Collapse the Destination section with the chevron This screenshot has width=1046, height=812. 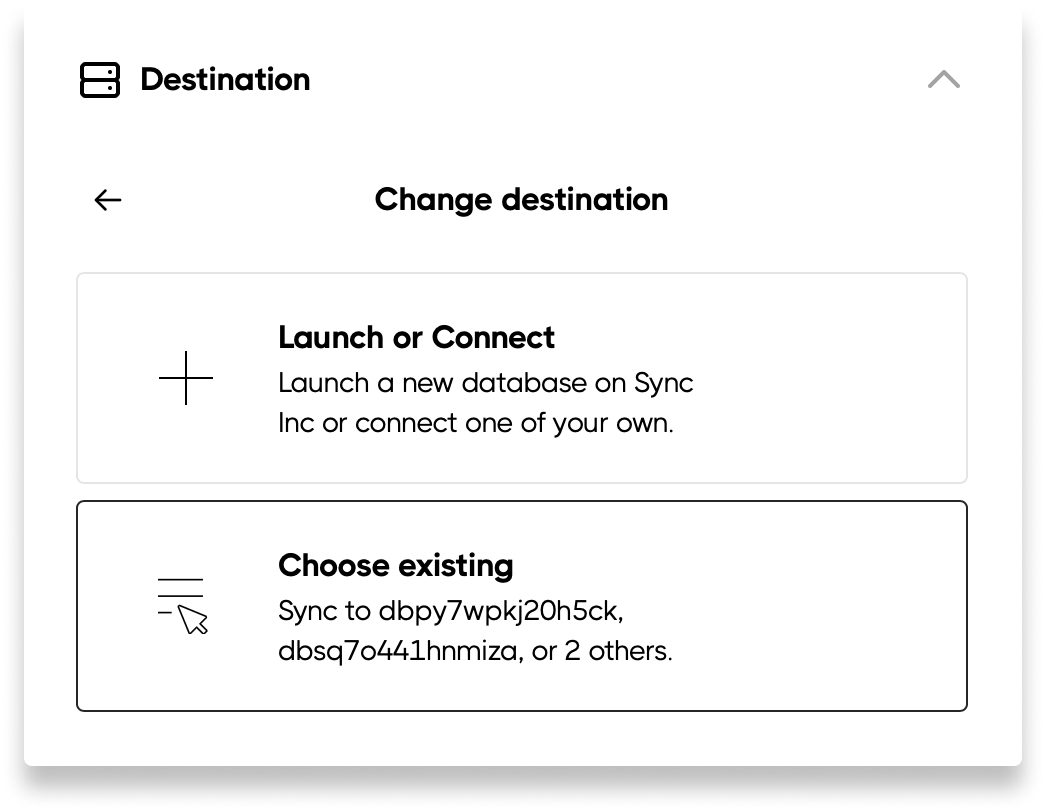944,79
